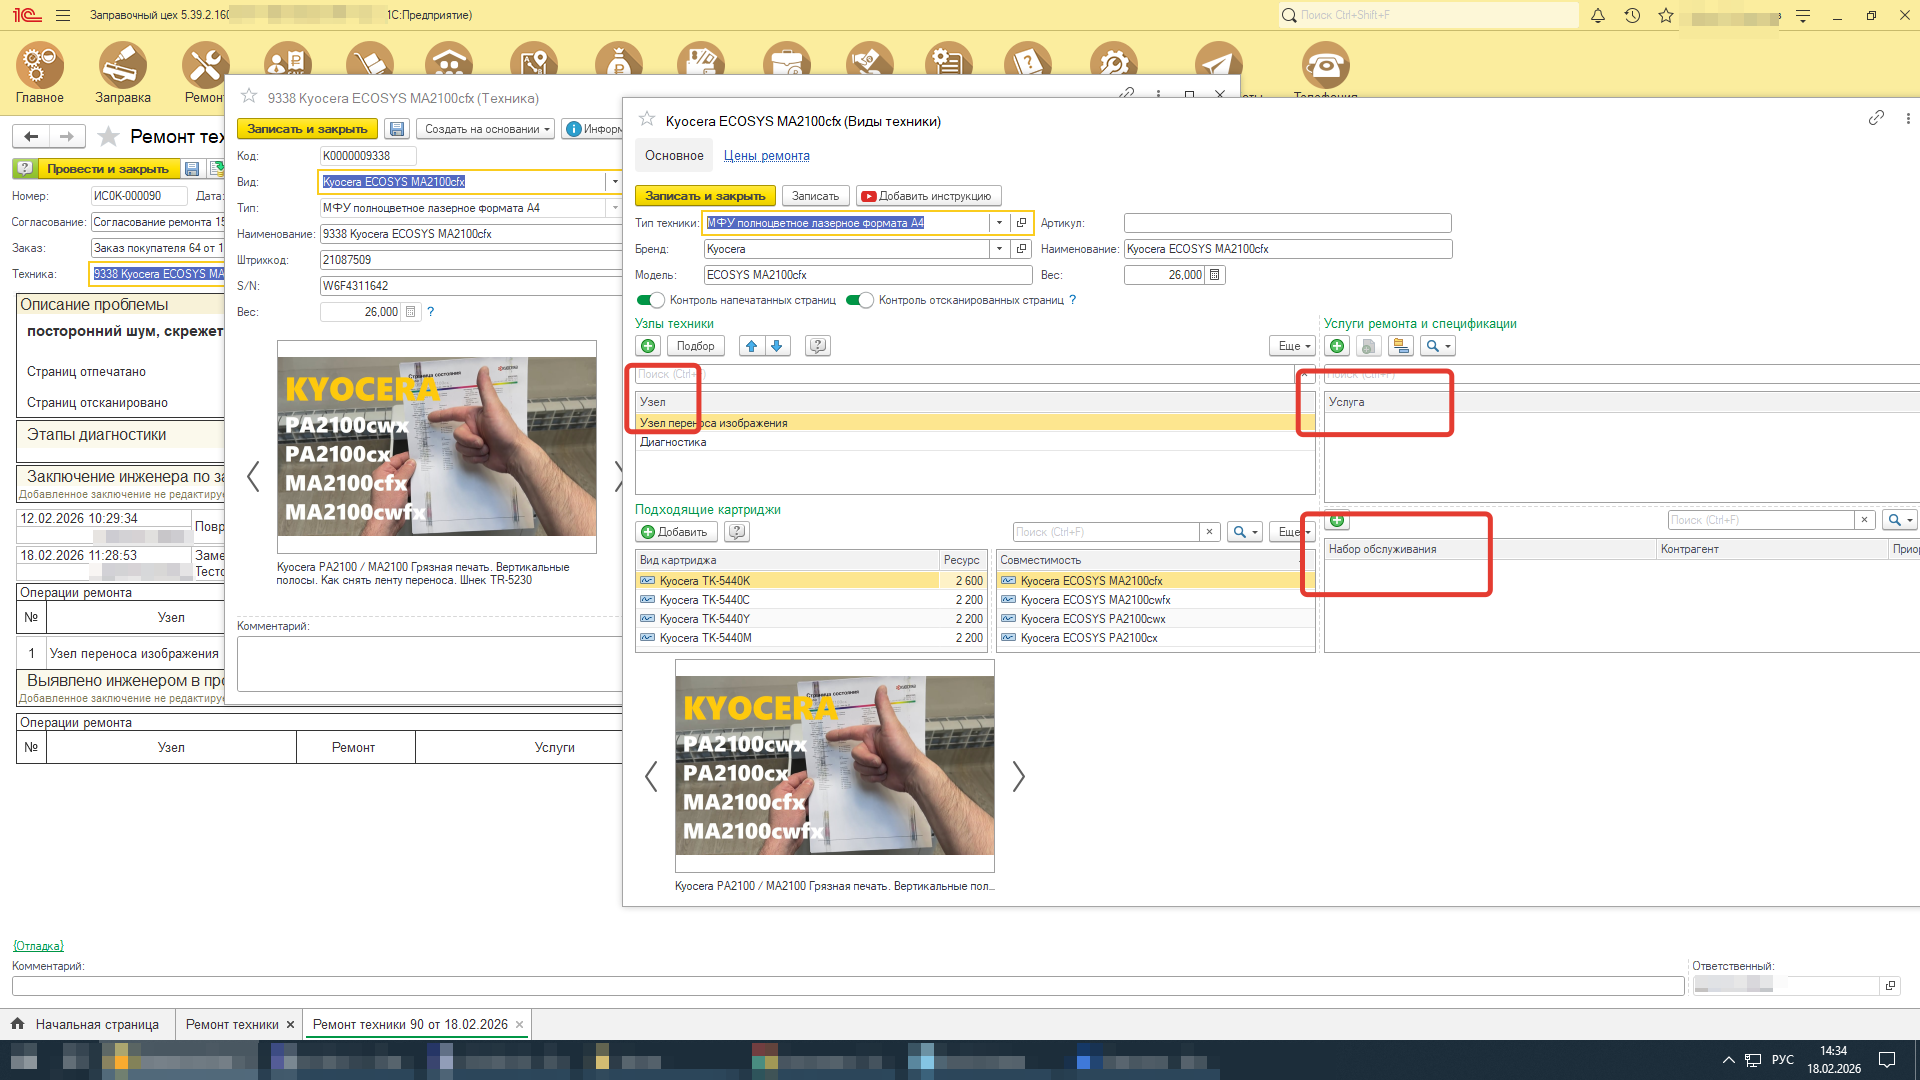Move the node down with the blue arrow
The image size is (1920, 1080).
point(777,346)
